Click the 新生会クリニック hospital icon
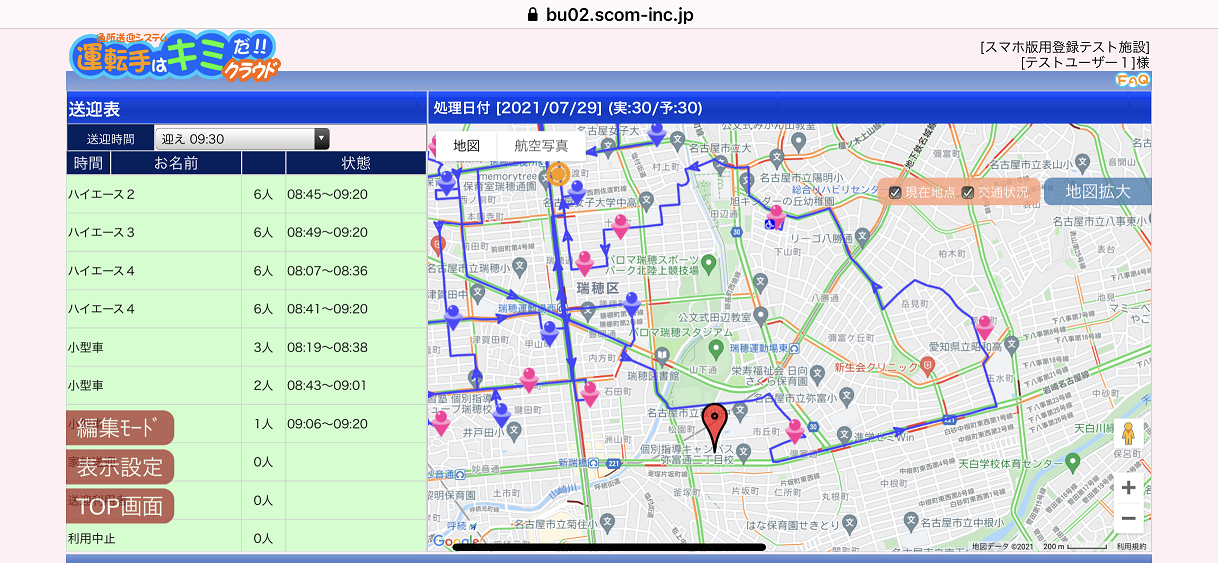The width and height of the screenshot is (1218, 563). [x=929, y=367]
